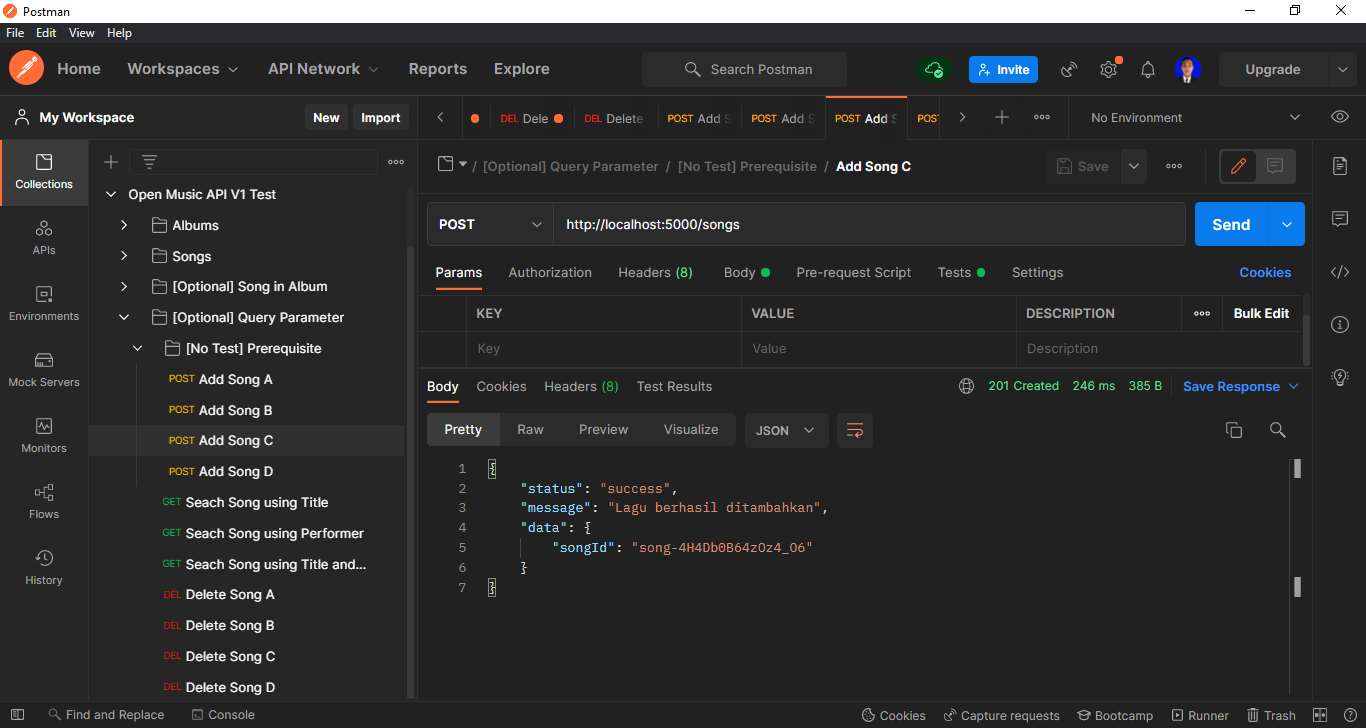Open the Workspaces menu

183,69
